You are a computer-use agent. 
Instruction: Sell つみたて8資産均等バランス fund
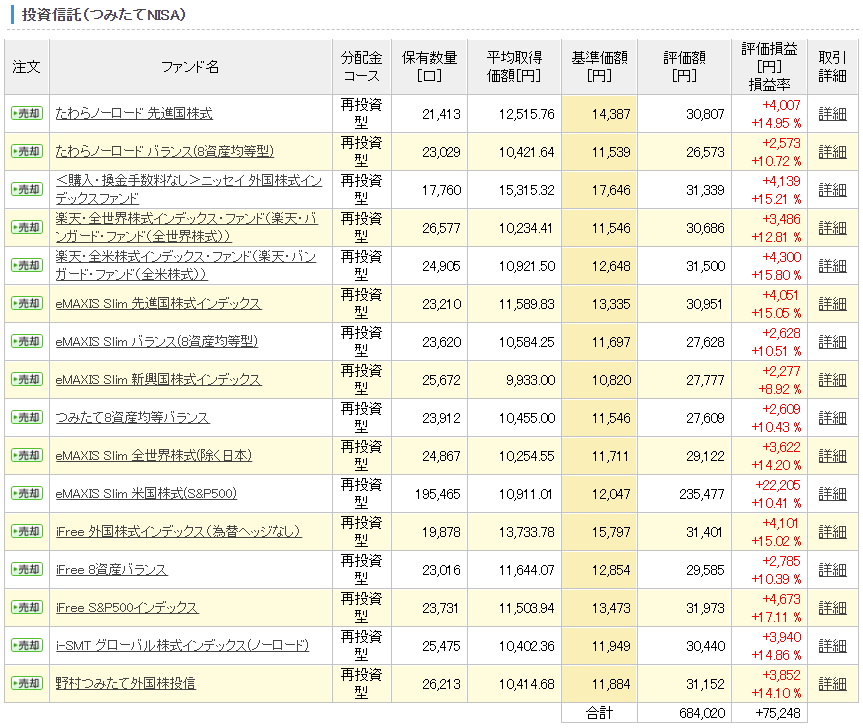(x=27, y=417)
